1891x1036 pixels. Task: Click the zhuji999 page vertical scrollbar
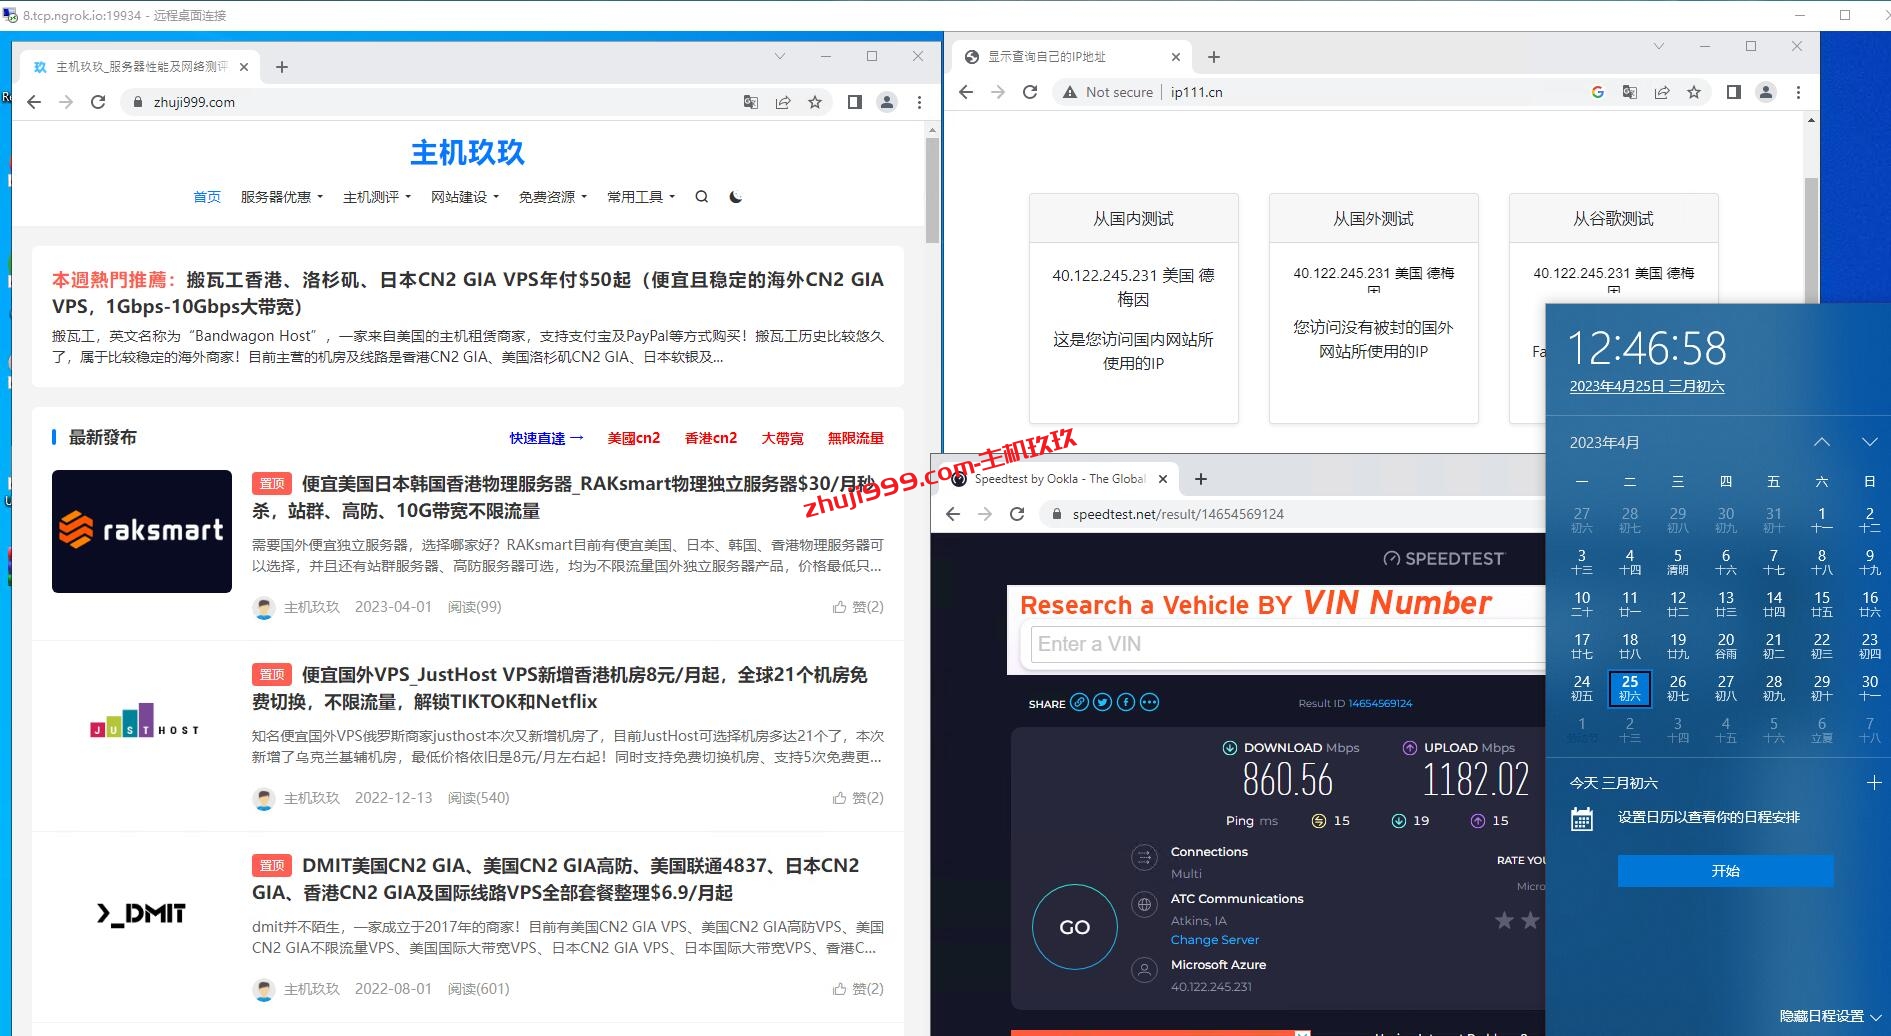pyautogui.click(x=932, y=190)
